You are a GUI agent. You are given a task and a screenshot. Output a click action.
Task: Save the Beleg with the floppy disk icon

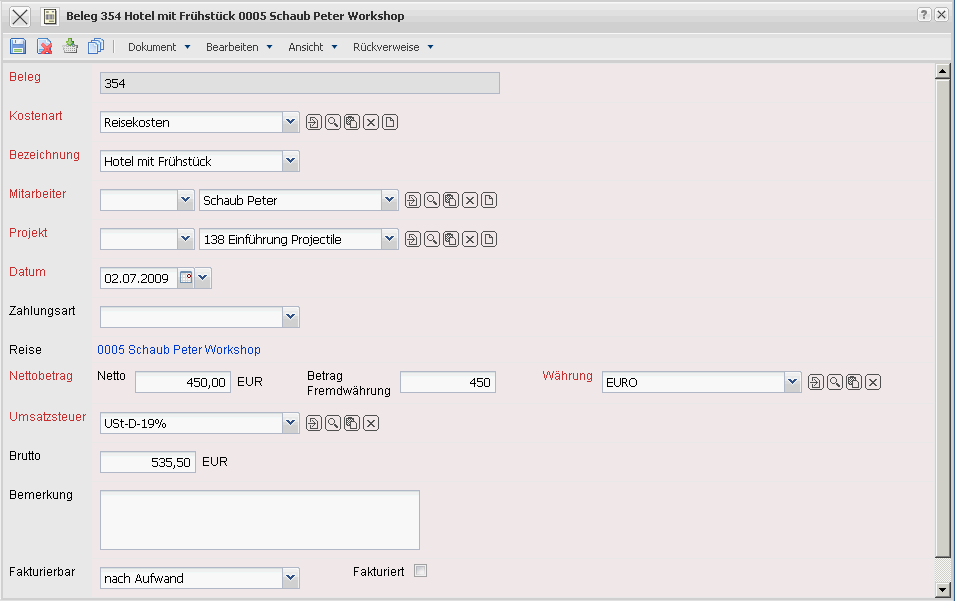click(x=18, y=46)
